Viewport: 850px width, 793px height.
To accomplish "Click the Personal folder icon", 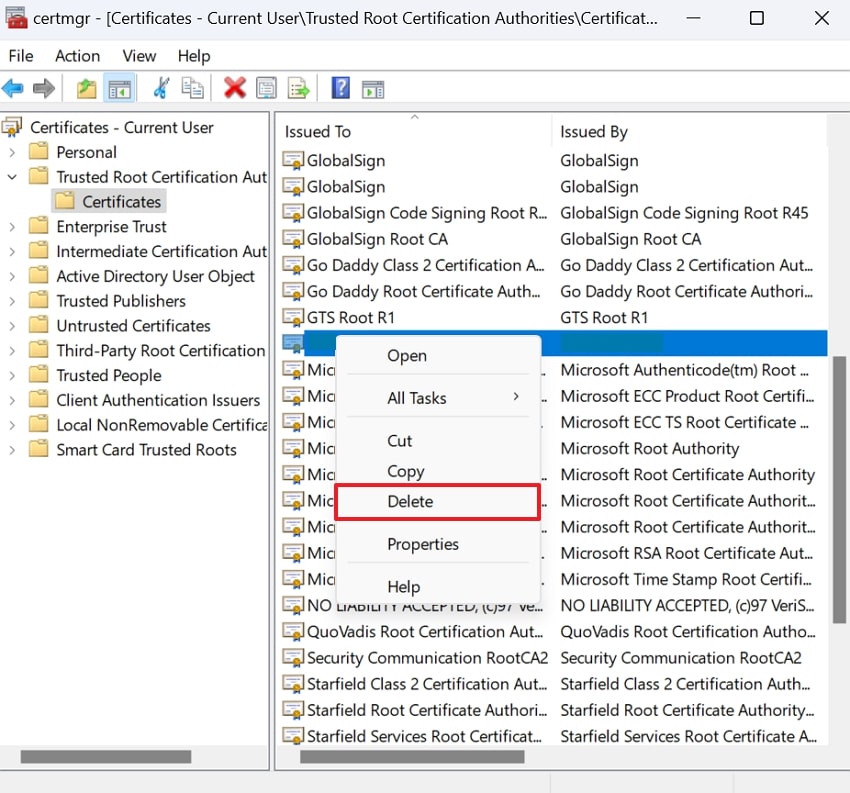I will 38,151.
